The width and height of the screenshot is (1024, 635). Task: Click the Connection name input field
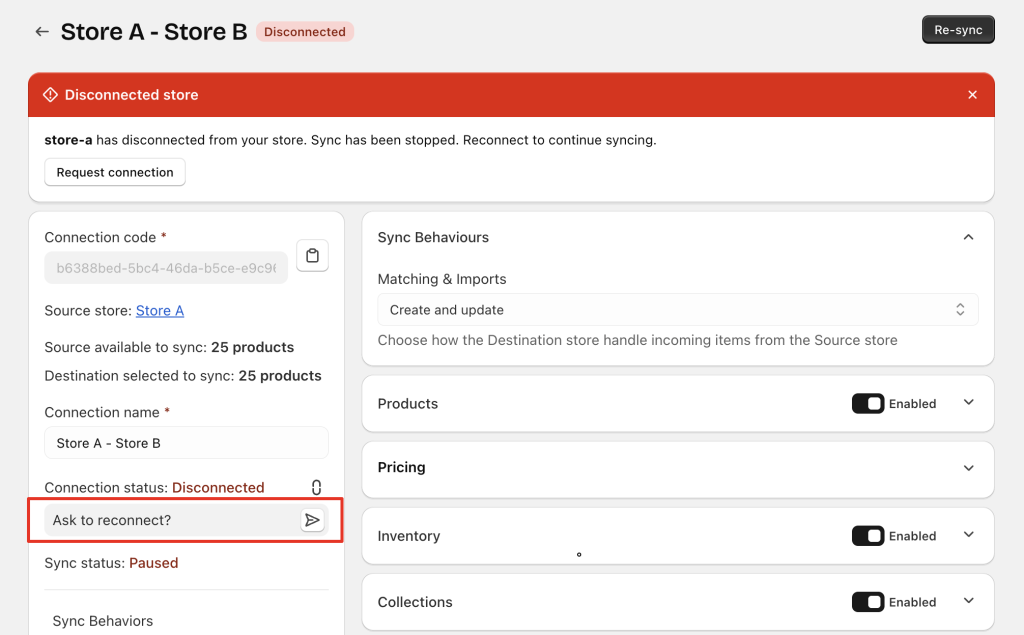pyautogui.click(x=186, y=443)
